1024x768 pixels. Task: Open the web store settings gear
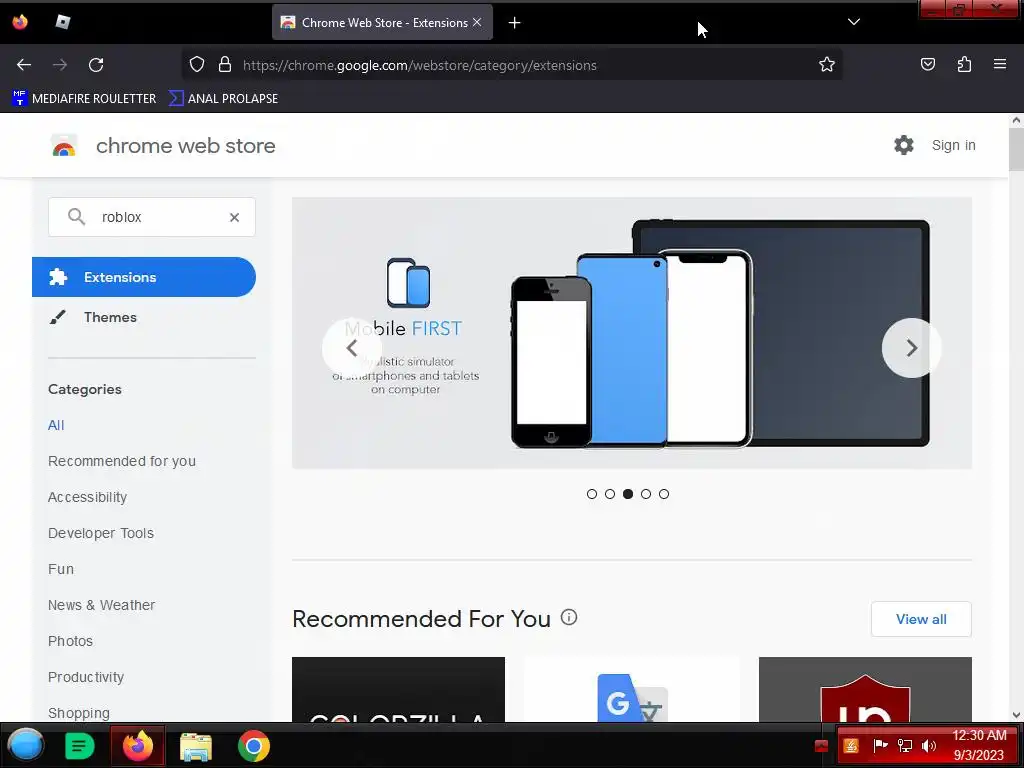pyautogui.click(x=904, y=145)
